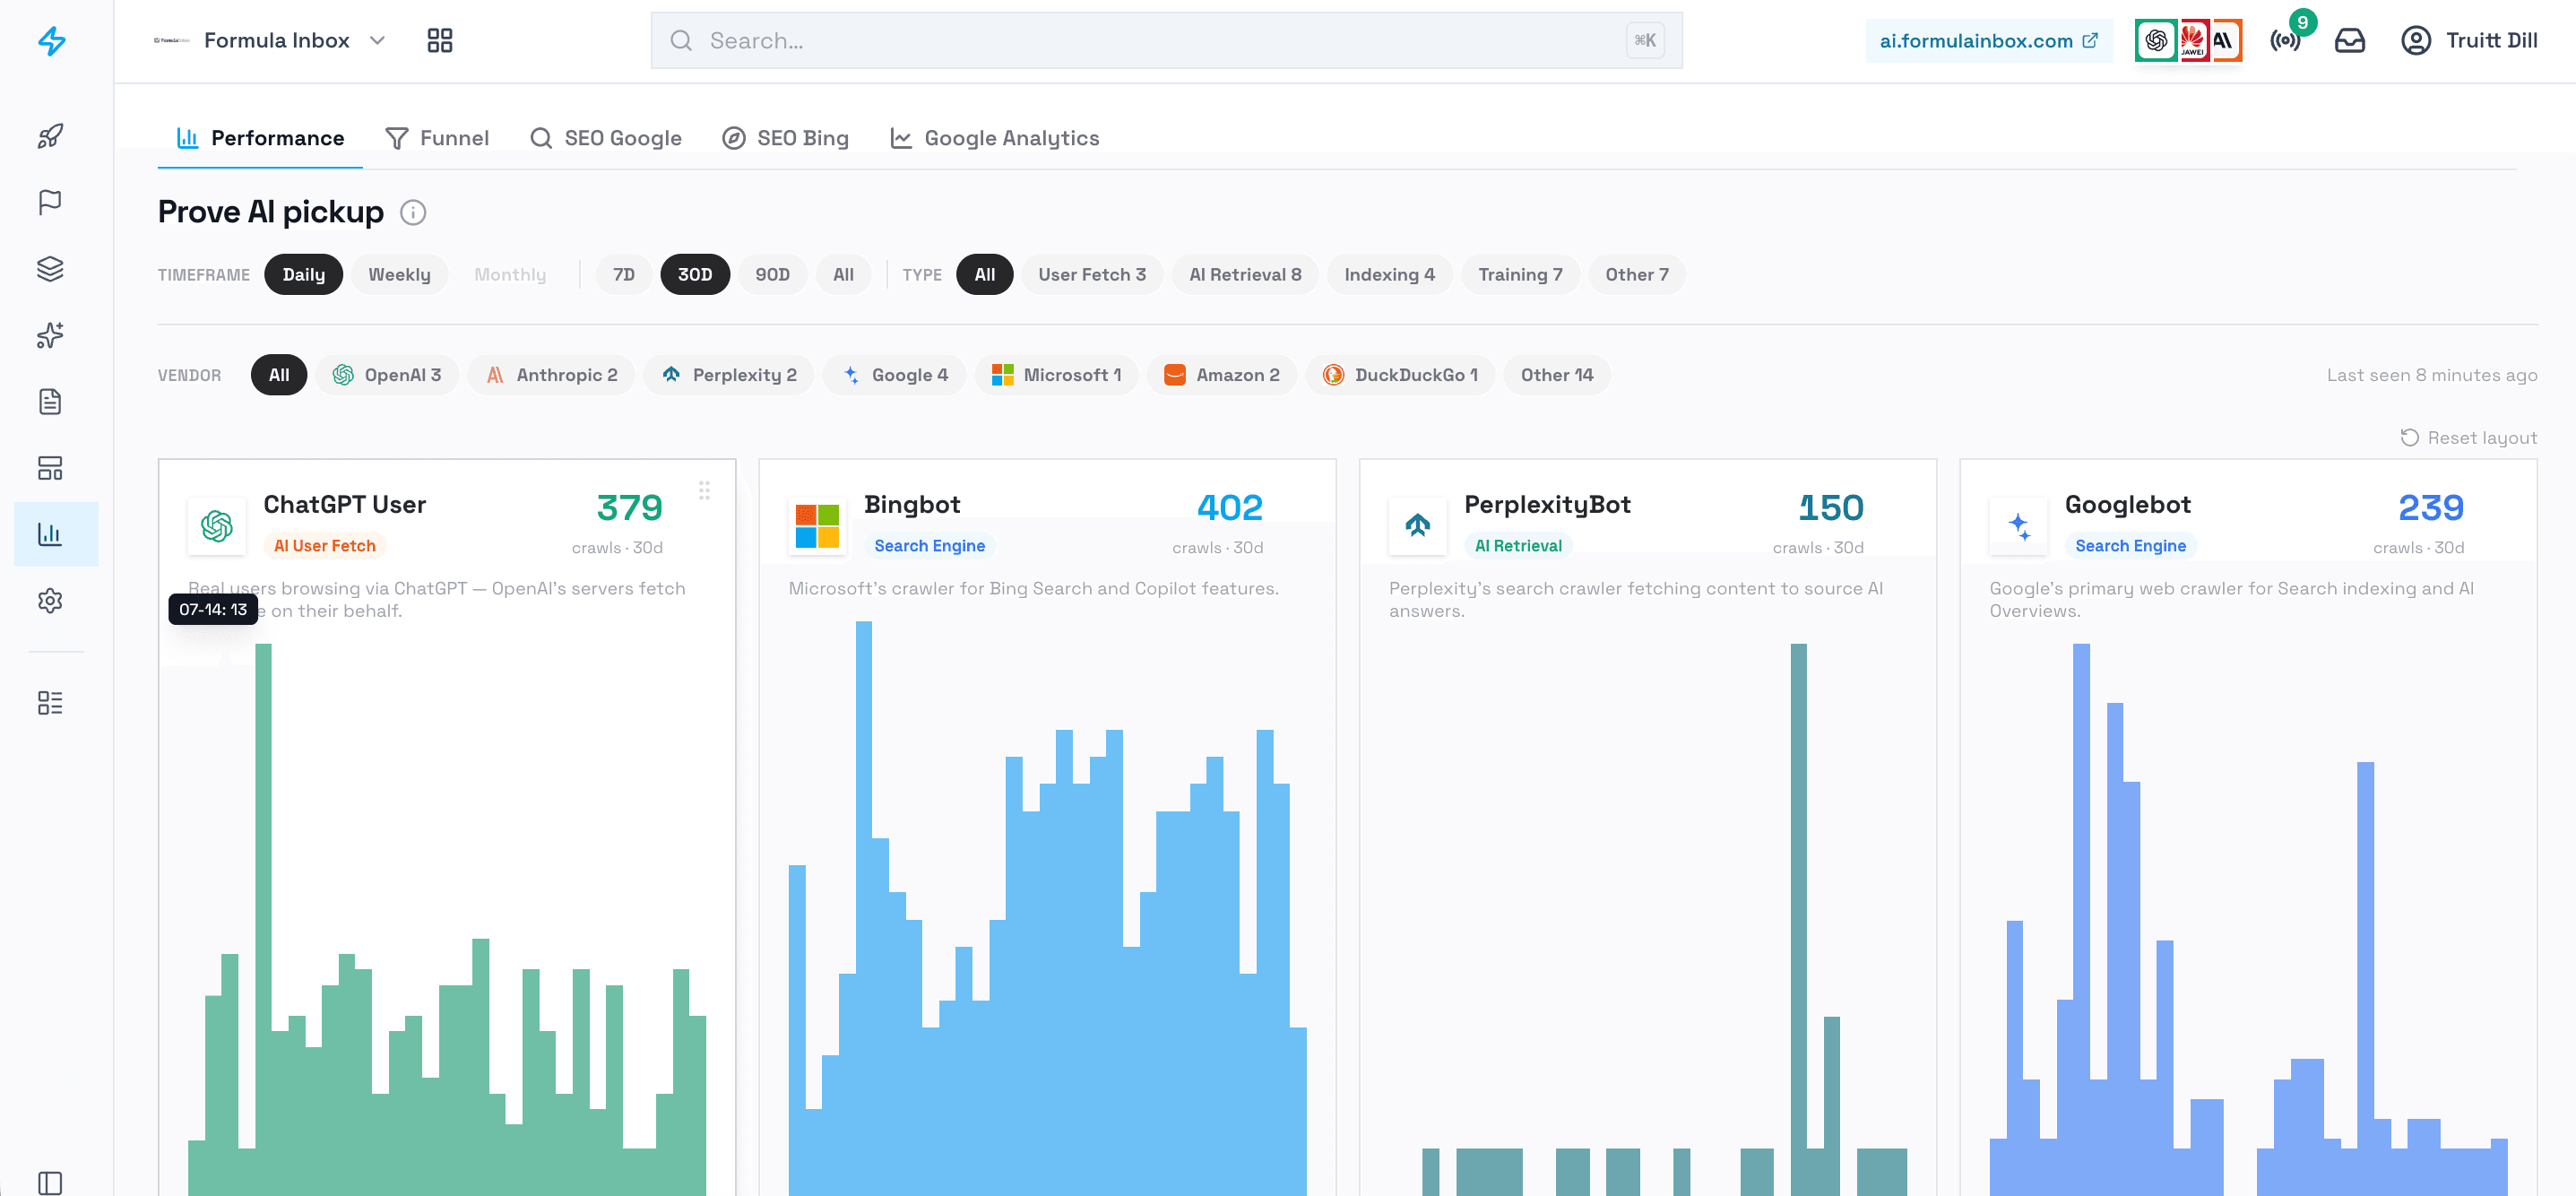Image resolution: width=2576 pixels, height=1196 pixels.
Task: Select the bar chart analytics sidebar icon
Action: coord(50,534)
